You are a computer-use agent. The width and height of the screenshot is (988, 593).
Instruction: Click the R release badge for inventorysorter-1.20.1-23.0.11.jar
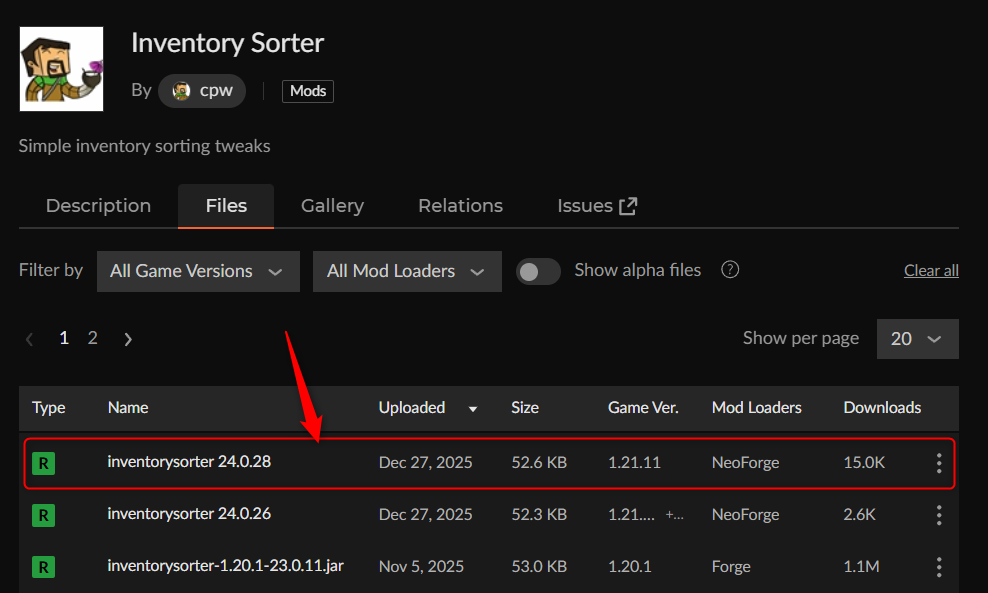pos(43,566)
